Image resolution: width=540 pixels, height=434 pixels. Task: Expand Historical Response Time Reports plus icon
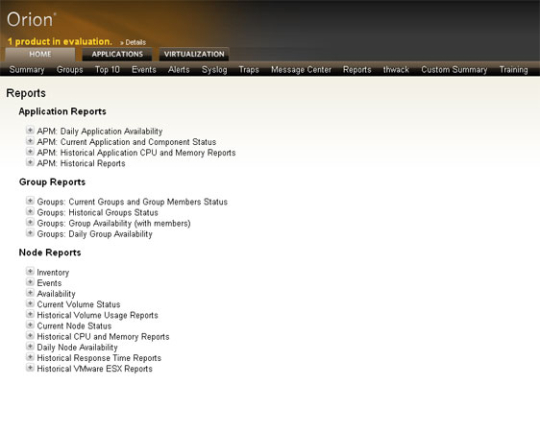30,357
